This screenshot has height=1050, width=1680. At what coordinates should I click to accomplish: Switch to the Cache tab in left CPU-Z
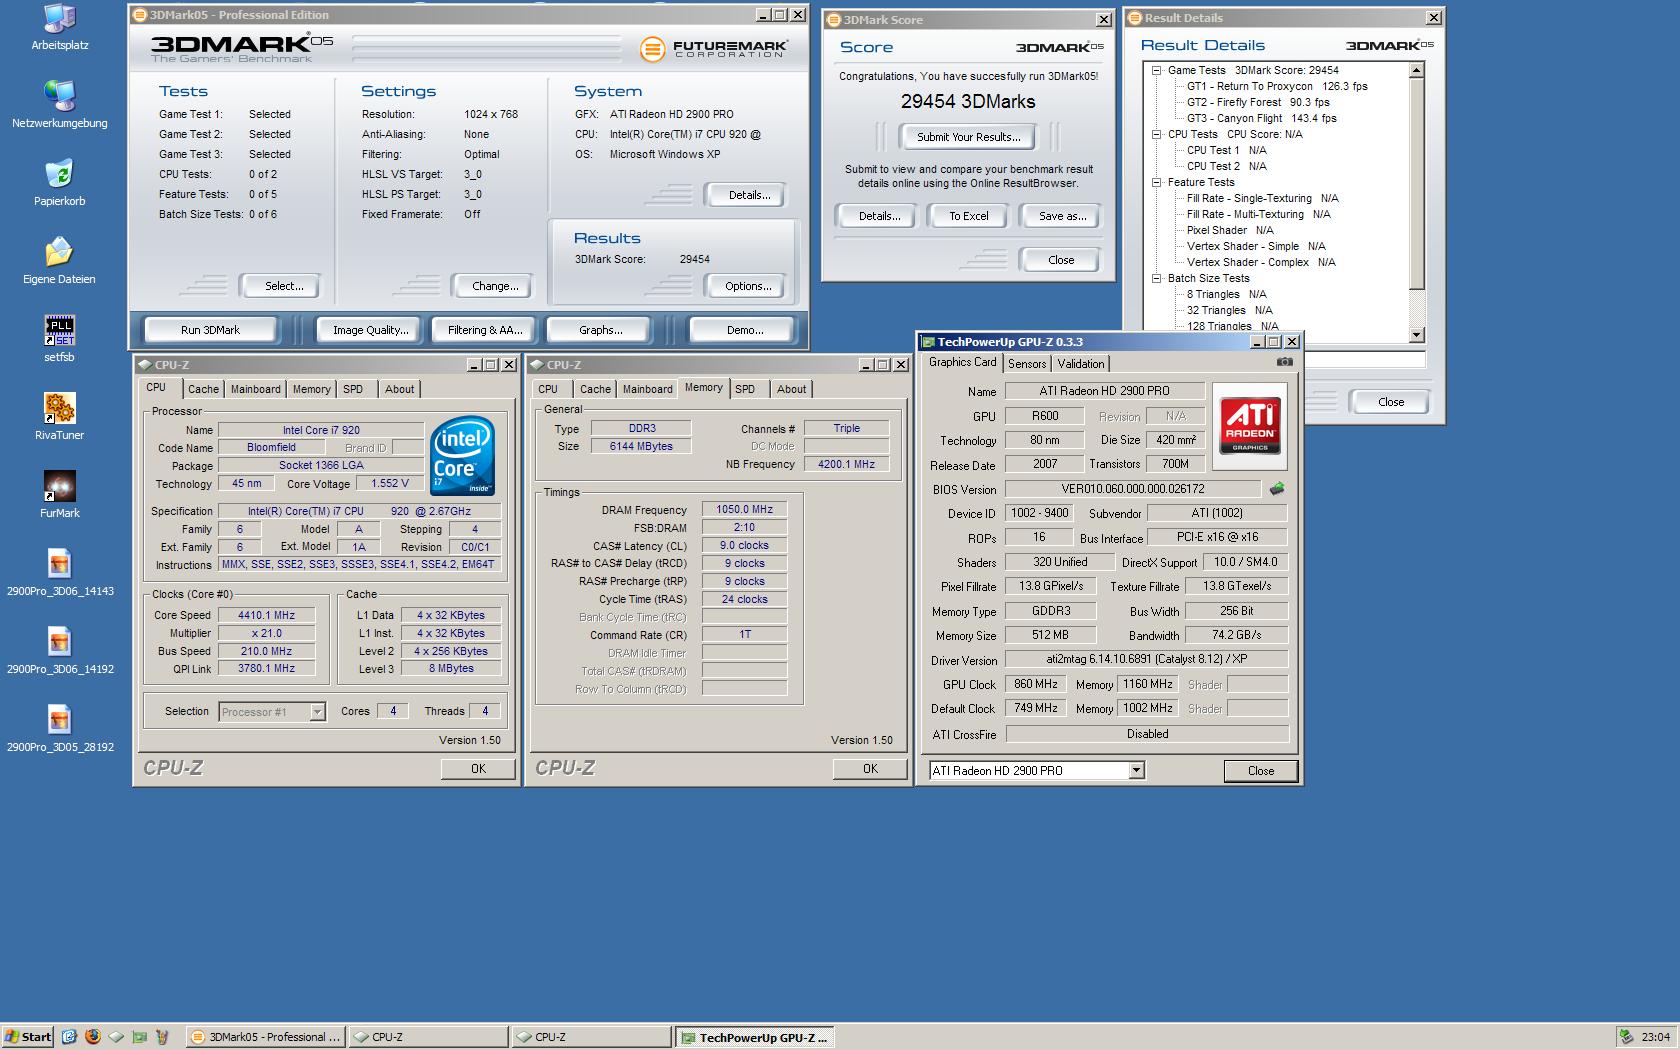[203, 389]
